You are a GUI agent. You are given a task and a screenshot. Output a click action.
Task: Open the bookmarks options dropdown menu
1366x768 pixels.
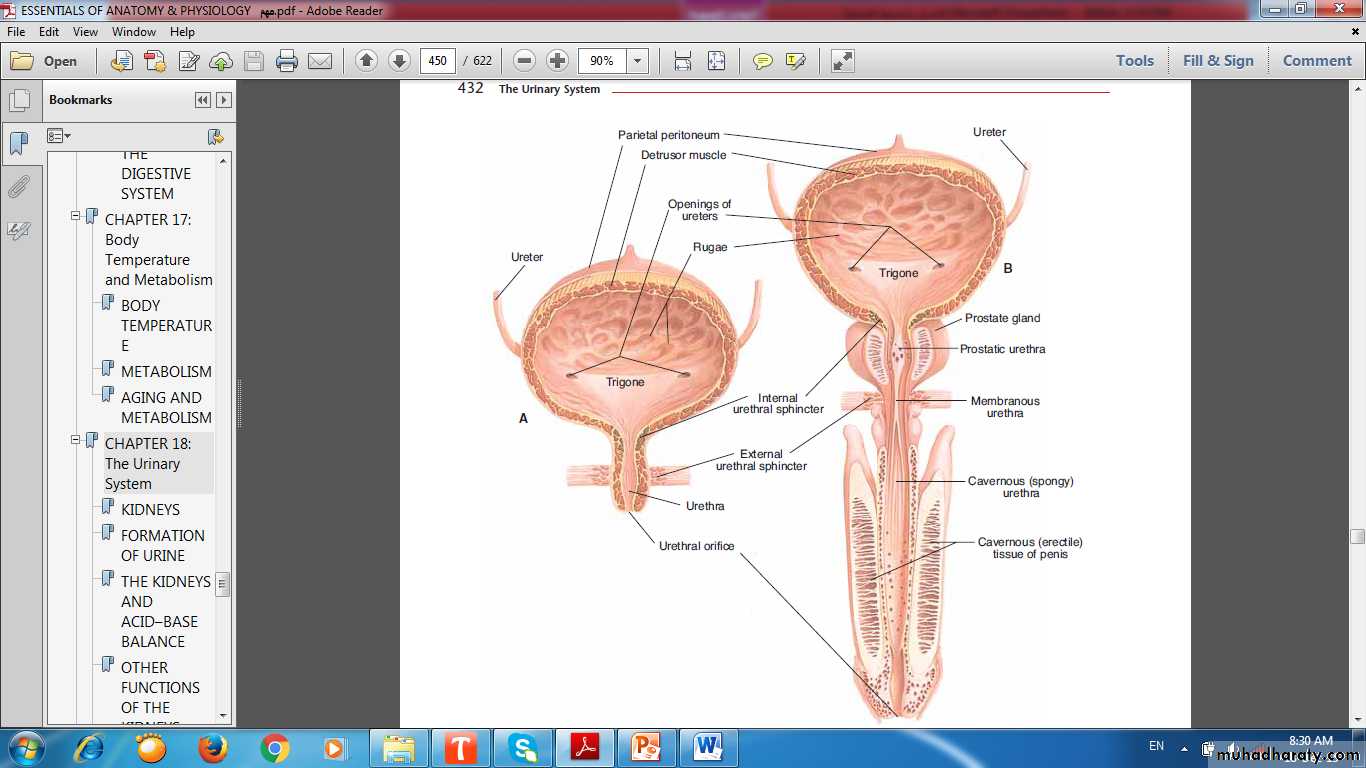click(x=60, y=136)
